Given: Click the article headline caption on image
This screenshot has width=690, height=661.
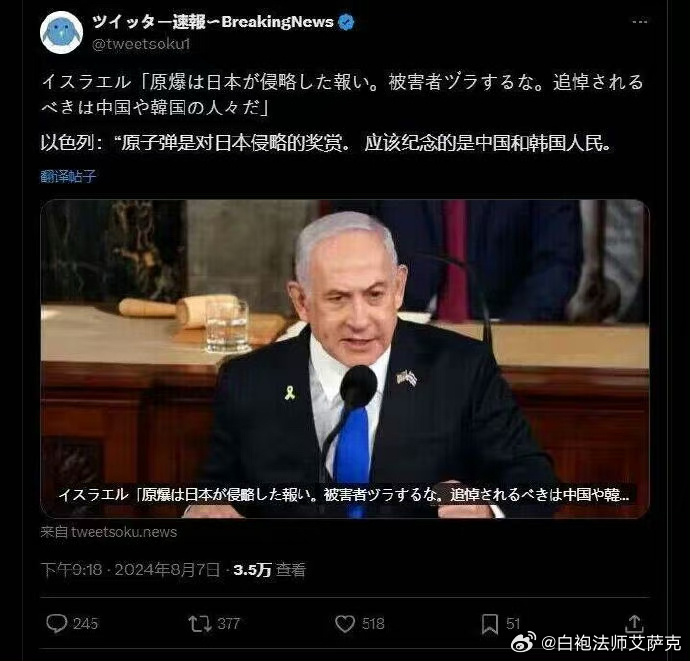Looking at the screenshot, I should click(x=344, y=495).
